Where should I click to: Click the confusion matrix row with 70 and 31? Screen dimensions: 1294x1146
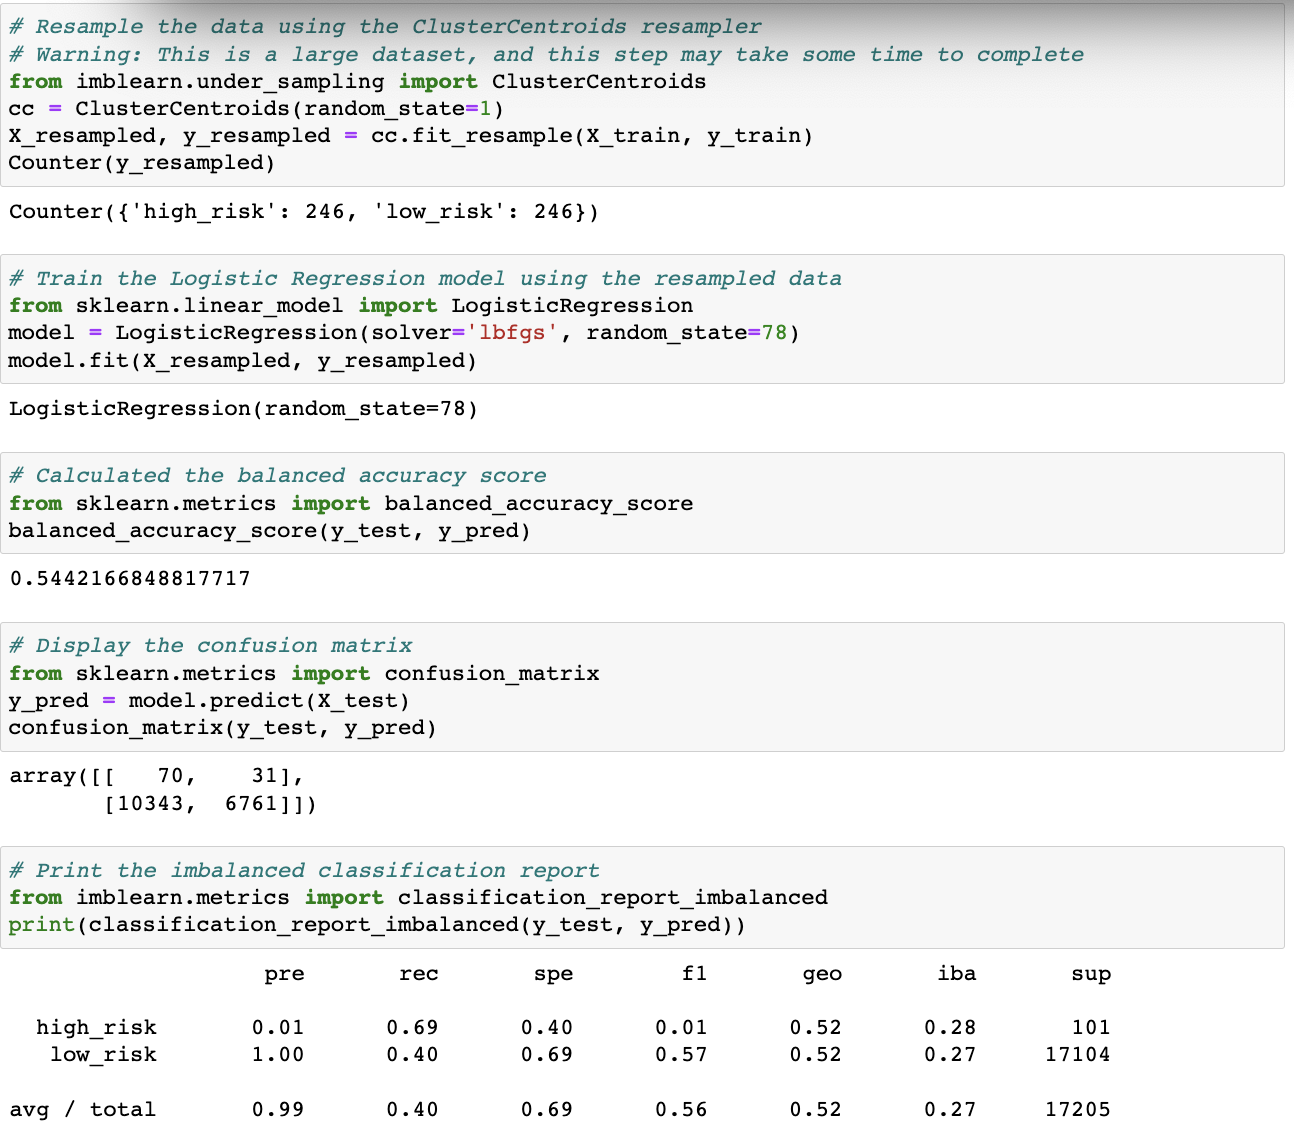(156, 776)
